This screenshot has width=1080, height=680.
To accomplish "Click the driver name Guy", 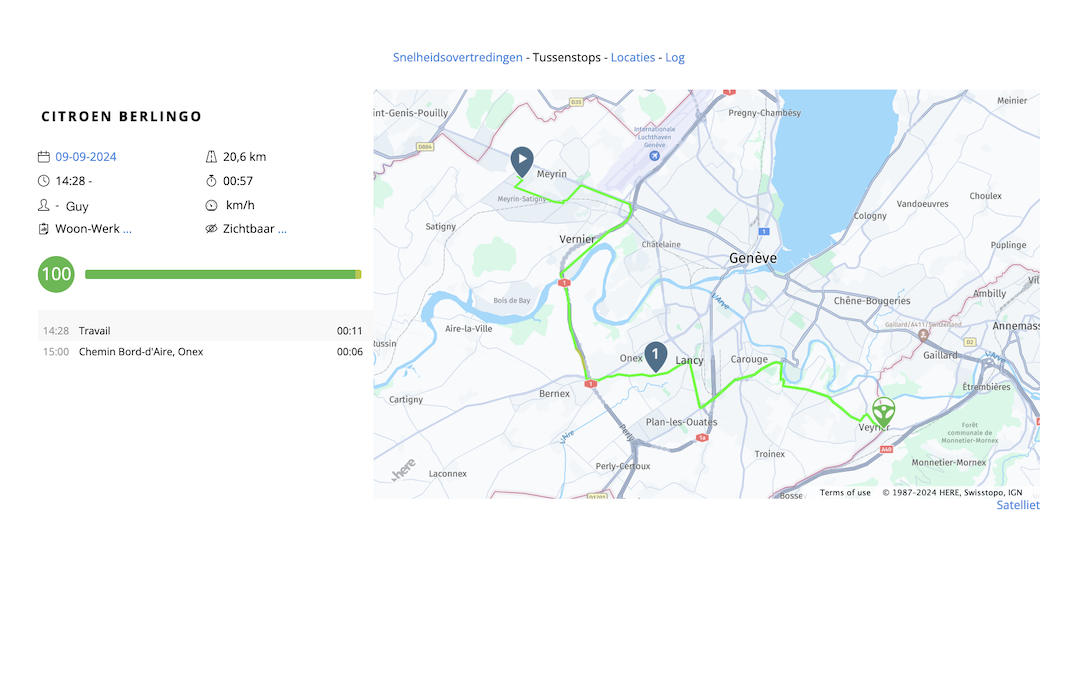I will pyautogui.click(x=77, y=206).
